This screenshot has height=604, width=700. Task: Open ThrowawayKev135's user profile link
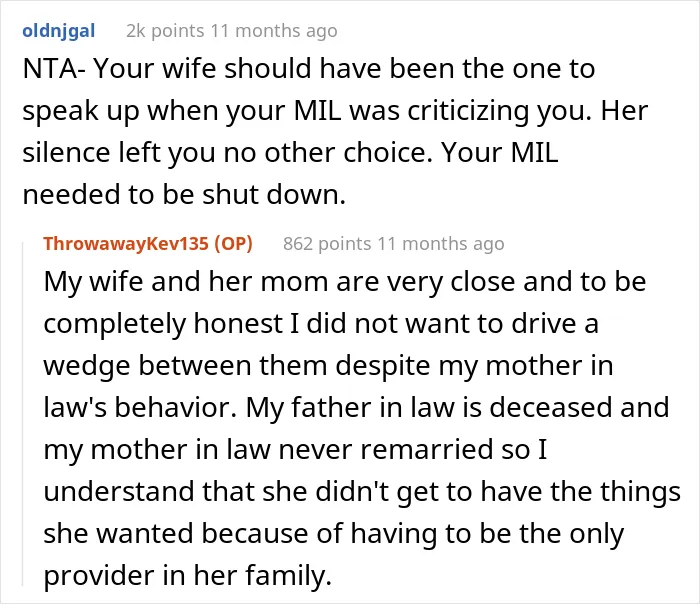tap(126, 244)
